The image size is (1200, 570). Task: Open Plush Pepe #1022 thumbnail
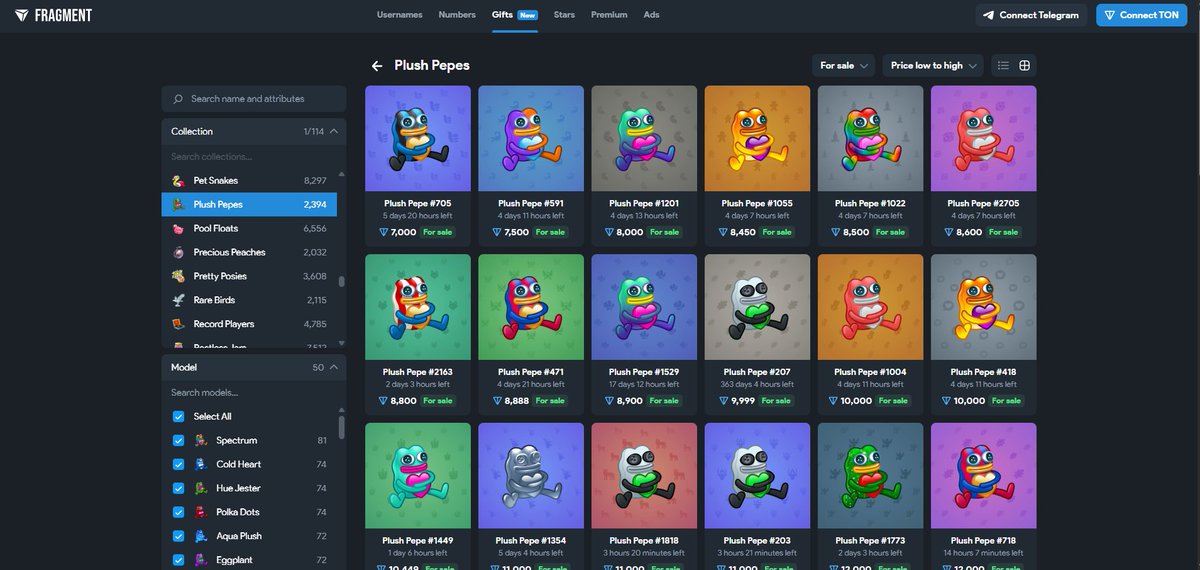pyautogui.click(x=870, y=139)
